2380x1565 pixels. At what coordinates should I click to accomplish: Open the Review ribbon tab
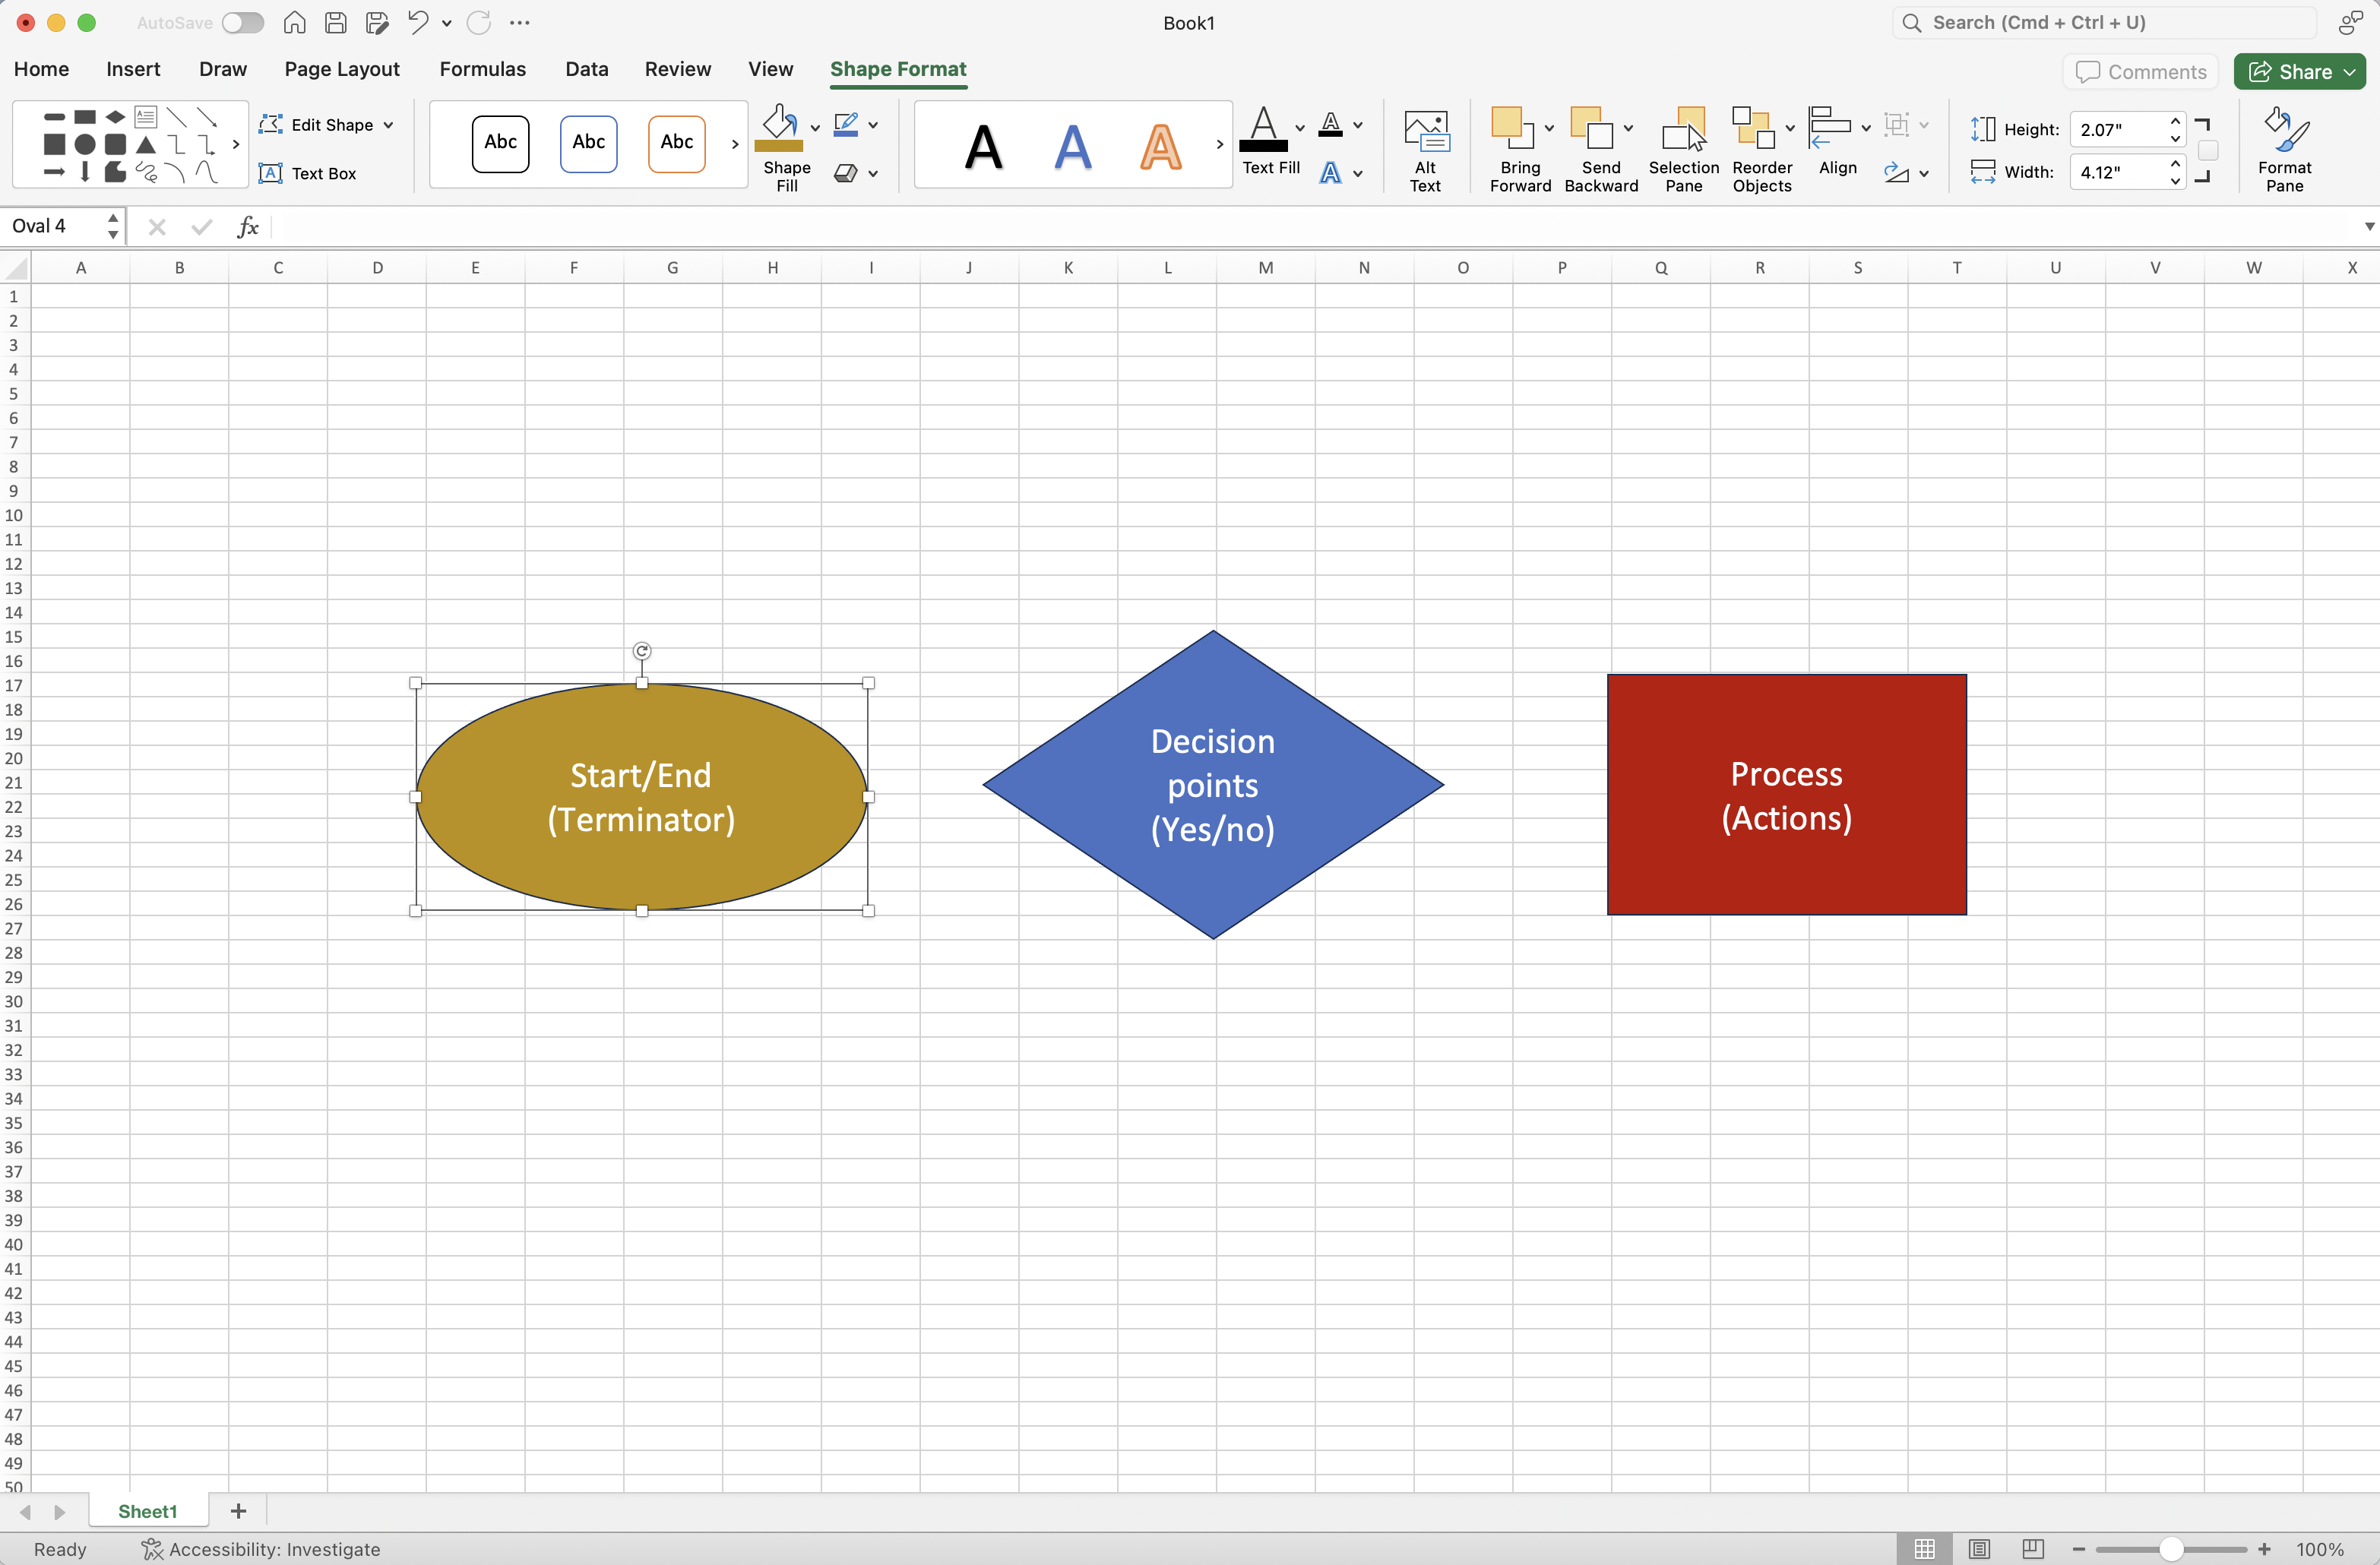click(677, 69)
